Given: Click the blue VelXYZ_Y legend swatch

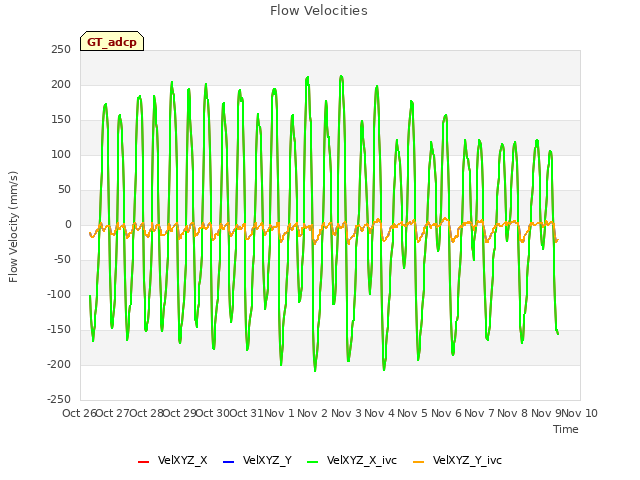Looking at the screenshot, I should [229, 462].
